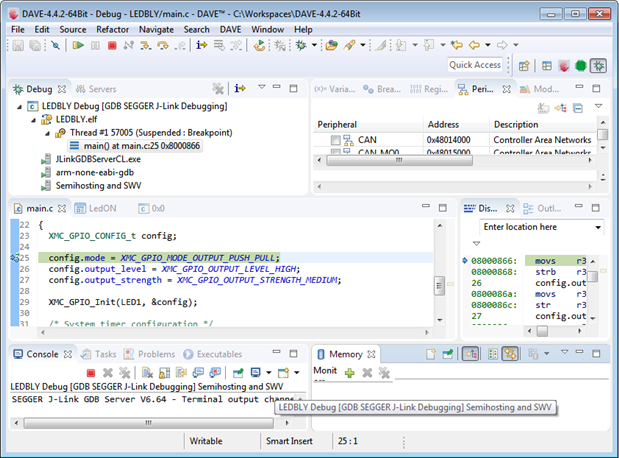Terminate the console session with red square
The width and height of the screenshot is (619, 458).
[x=90, y=373]
